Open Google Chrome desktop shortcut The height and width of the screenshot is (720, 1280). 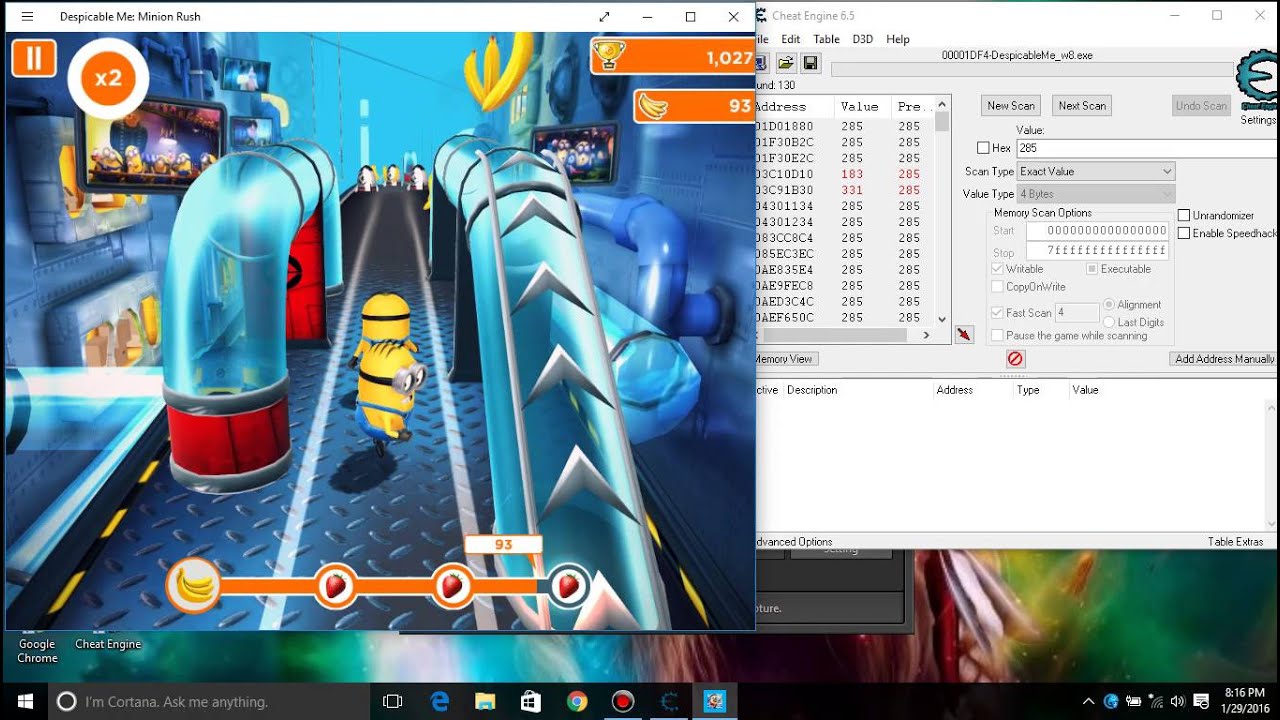[37, 648]
